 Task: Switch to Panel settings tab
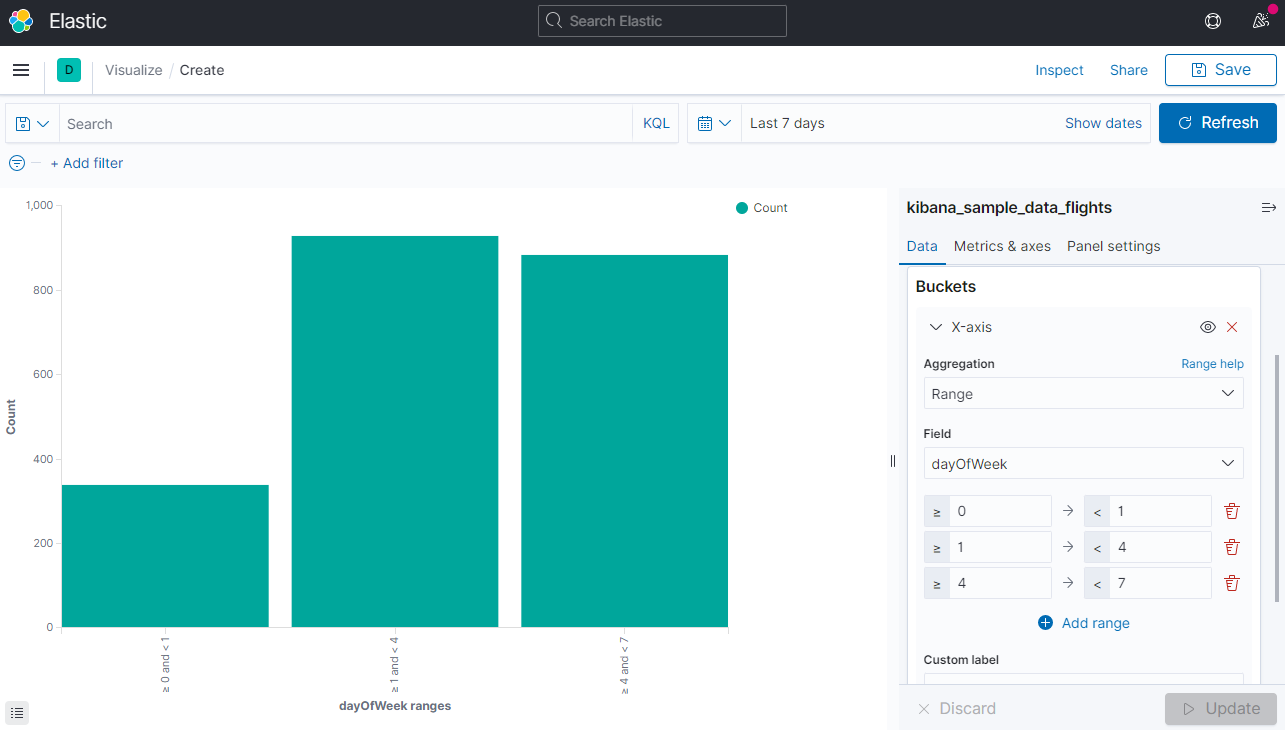[1114, 246]
